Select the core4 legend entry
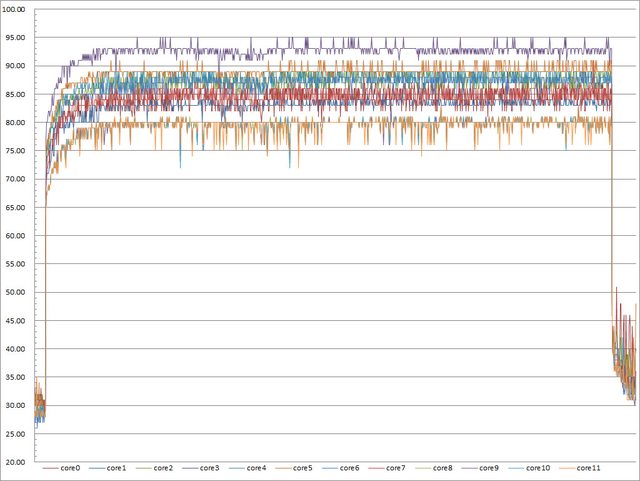640x481 pixels. pos(257,468)
